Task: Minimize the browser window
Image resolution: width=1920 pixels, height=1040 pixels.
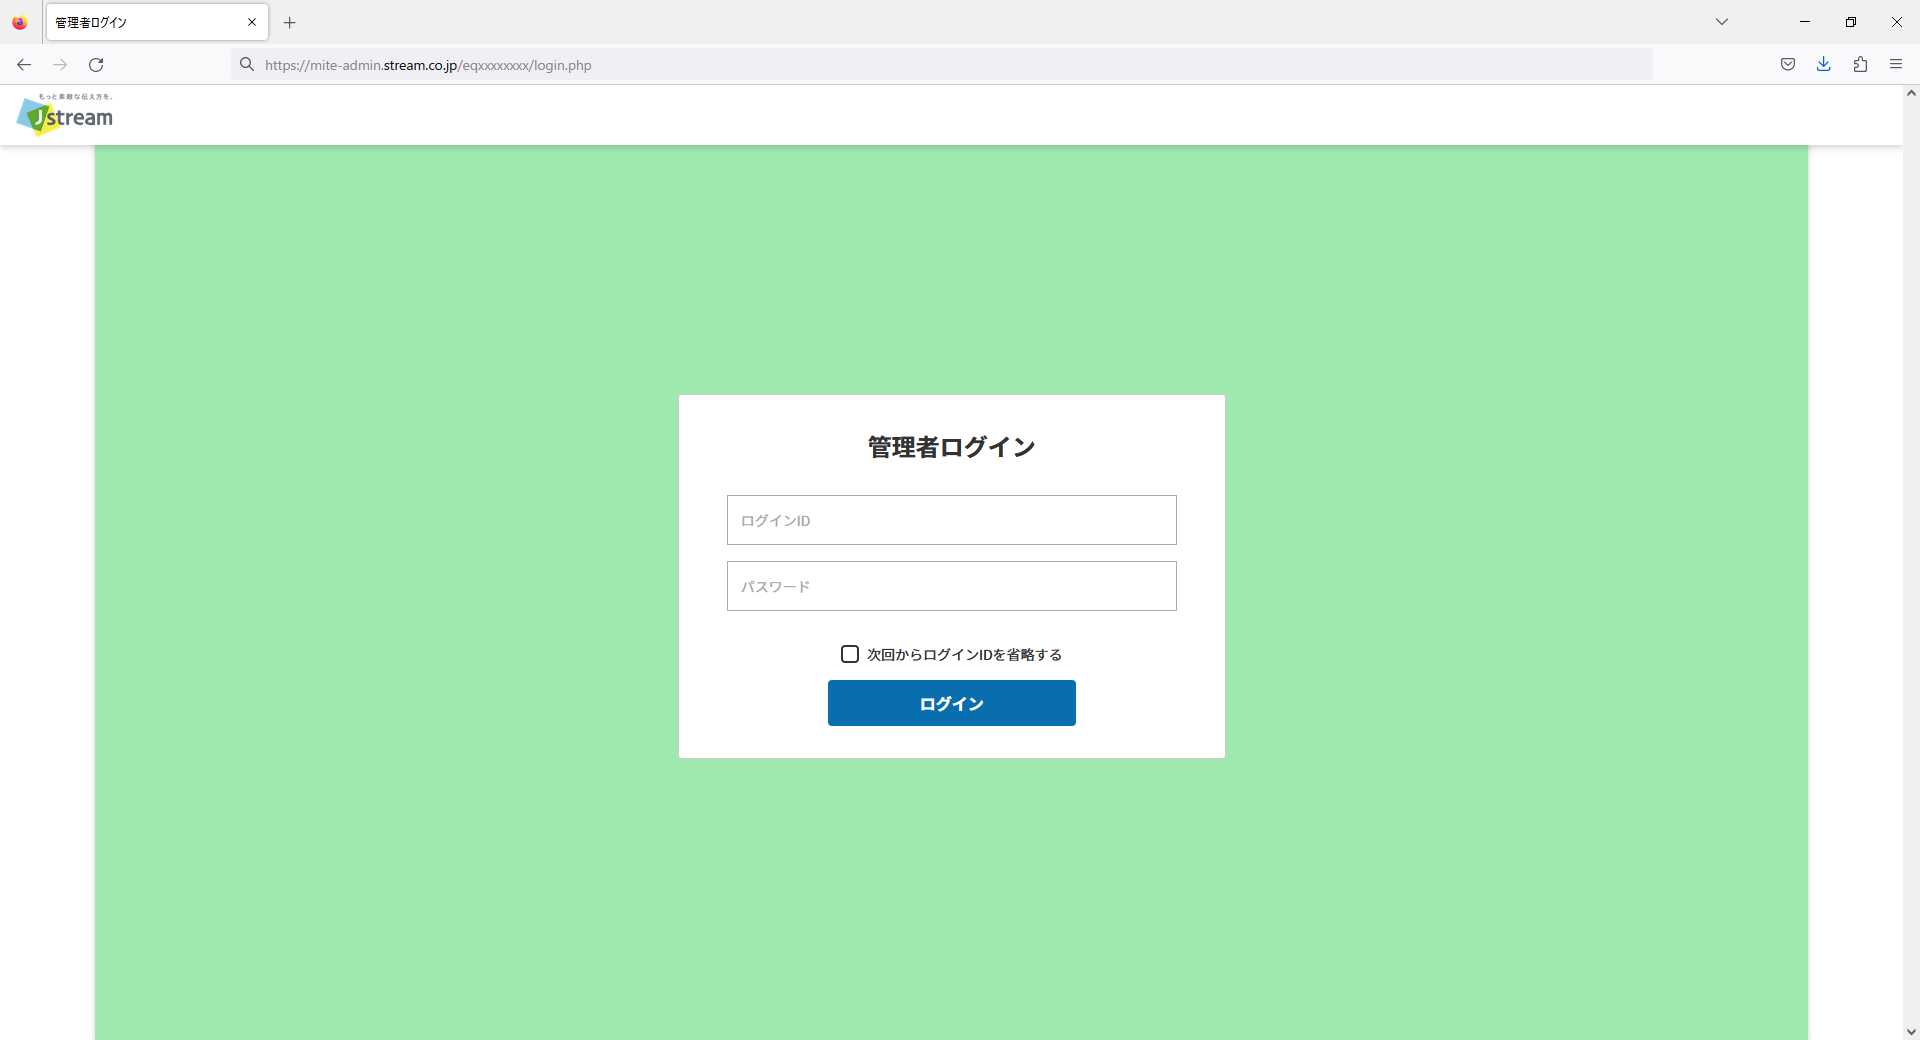Action: (1805, 22)
